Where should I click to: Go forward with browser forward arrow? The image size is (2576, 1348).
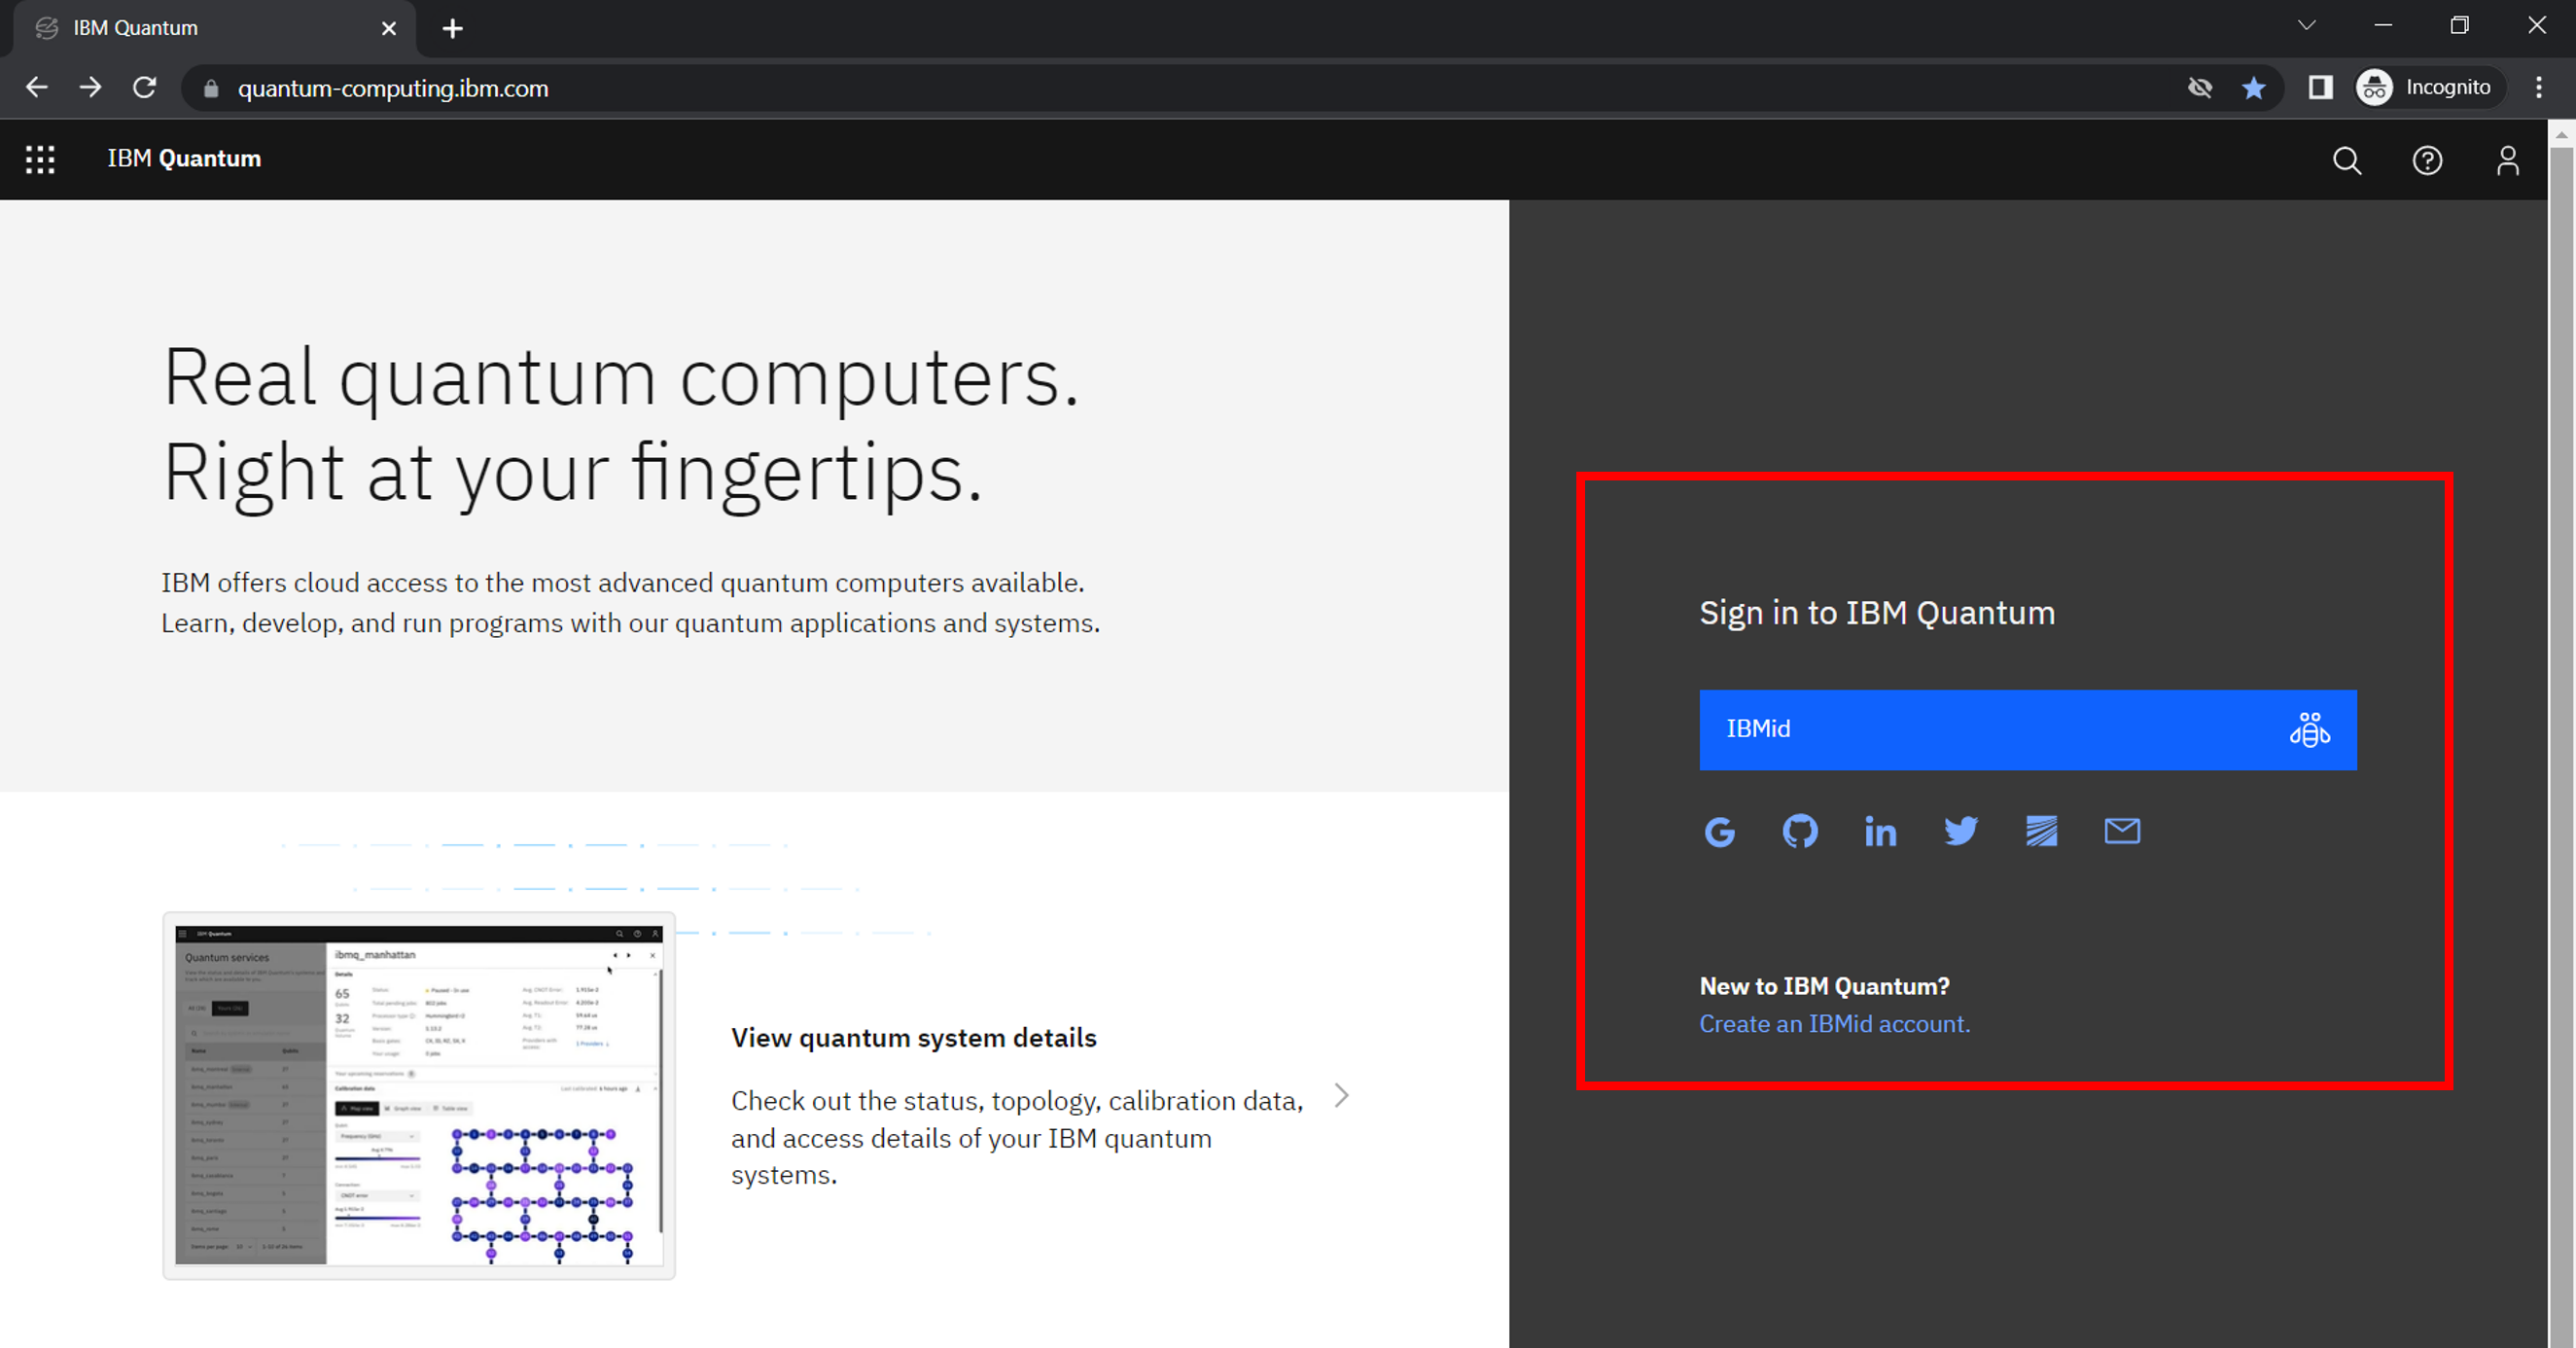91,88
